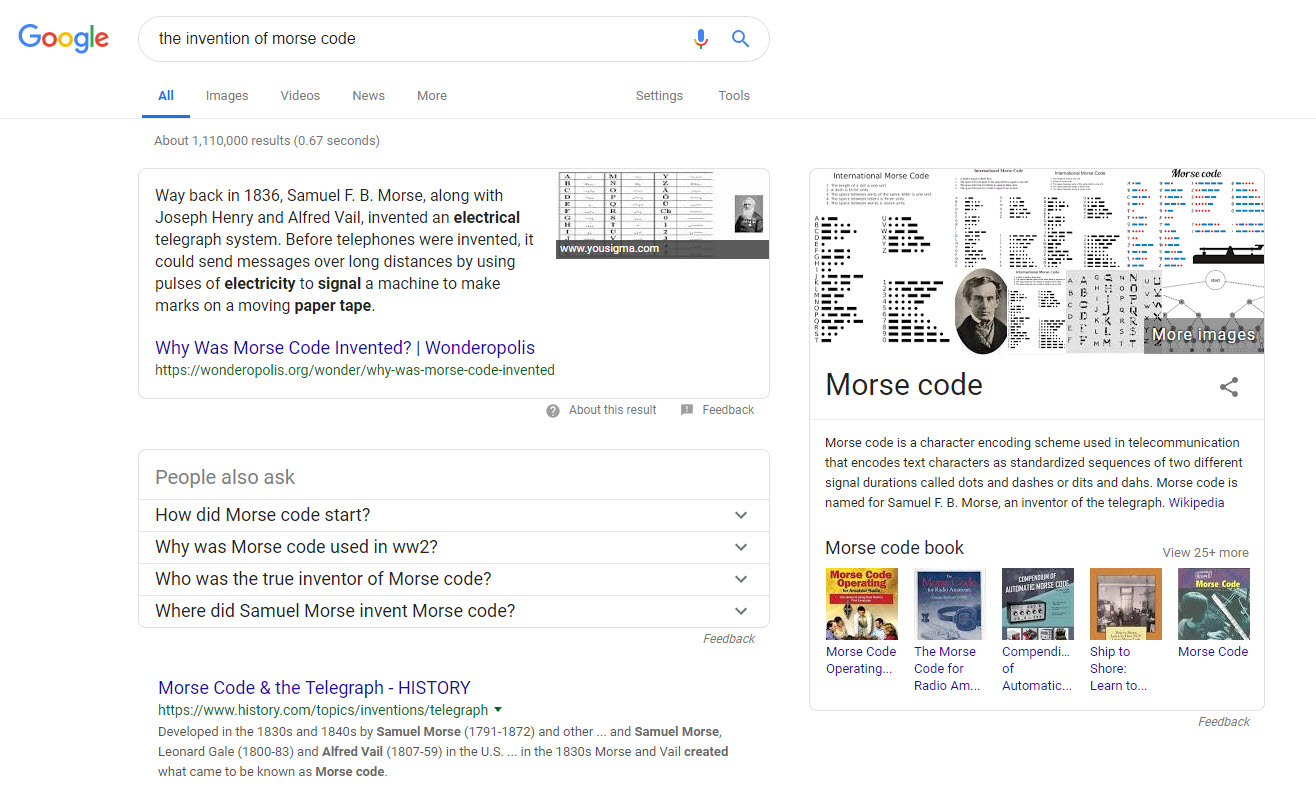1316x787 pixels.
Task: Click the blue search magnifier icon
Action: (740, 39)
